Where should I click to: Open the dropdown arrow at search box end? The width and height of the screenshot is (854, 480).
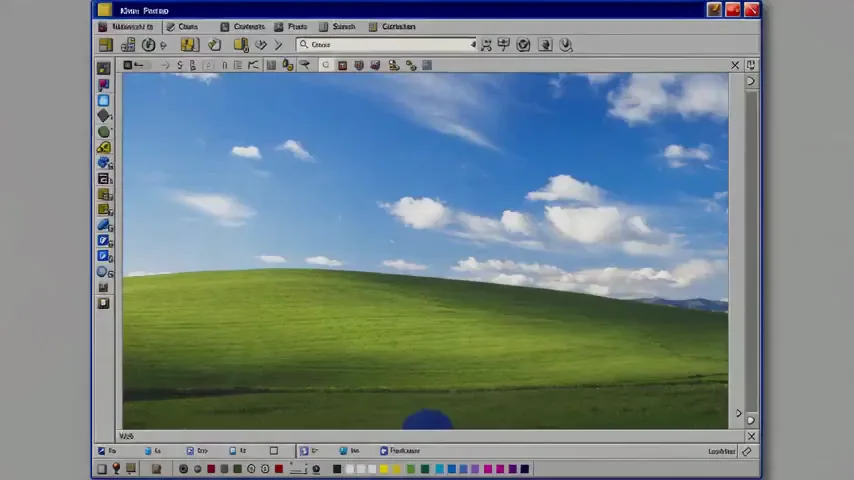coord(473,45)
